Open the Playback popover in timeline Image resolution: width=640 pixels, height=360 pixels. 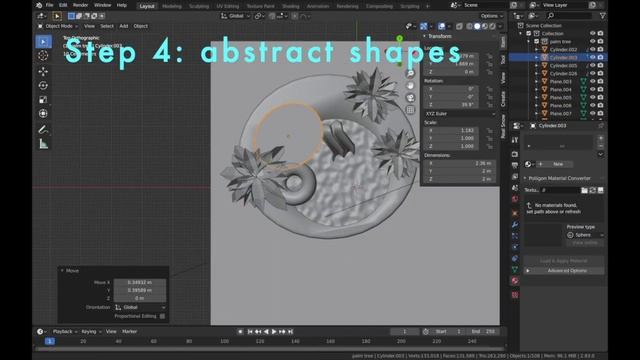tap(65, 331)
